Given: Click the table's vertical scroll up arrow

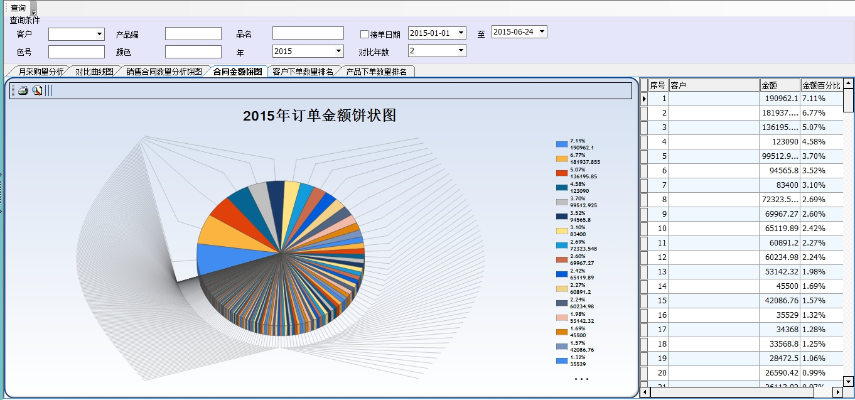Looking at the screenshot, I should tap(849, 86).
